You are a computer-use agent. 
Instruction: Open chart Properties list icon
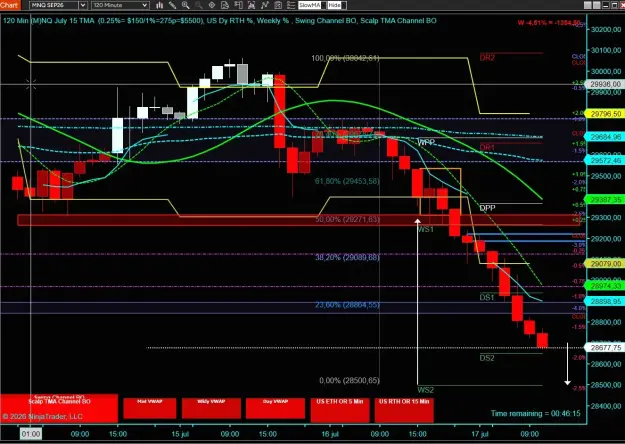[291, 5]
